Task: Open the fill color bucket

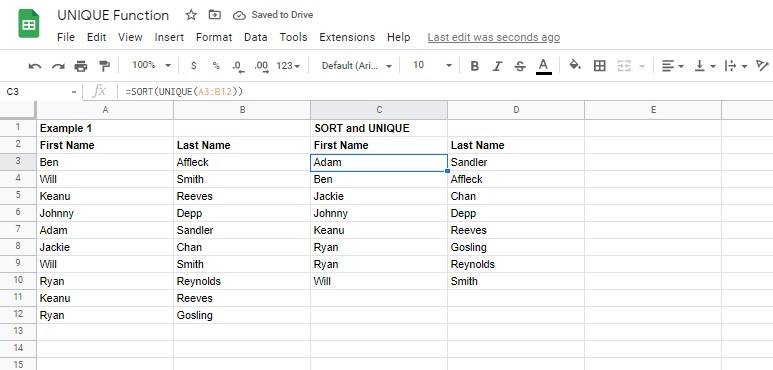Action: 575,65
